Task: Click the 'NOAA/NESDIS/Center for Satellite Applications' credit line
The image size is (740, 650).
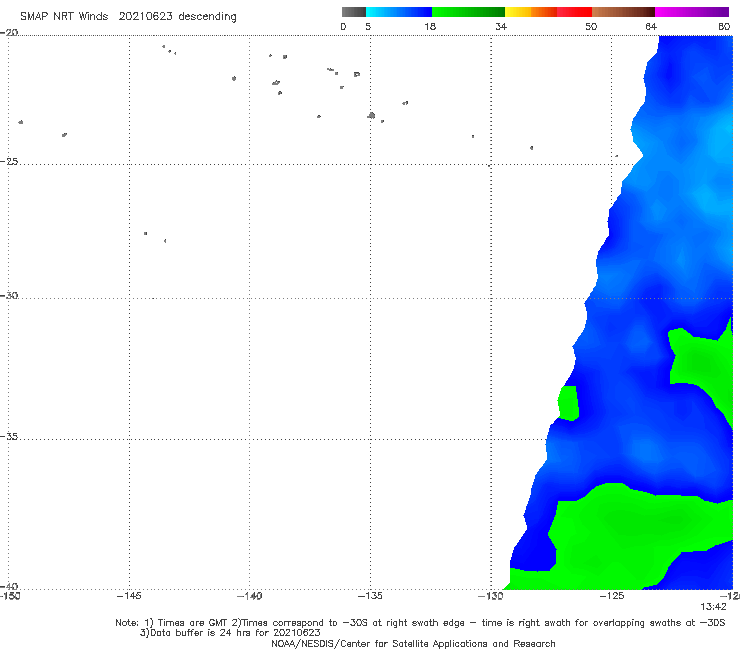Action: point(413,643)
